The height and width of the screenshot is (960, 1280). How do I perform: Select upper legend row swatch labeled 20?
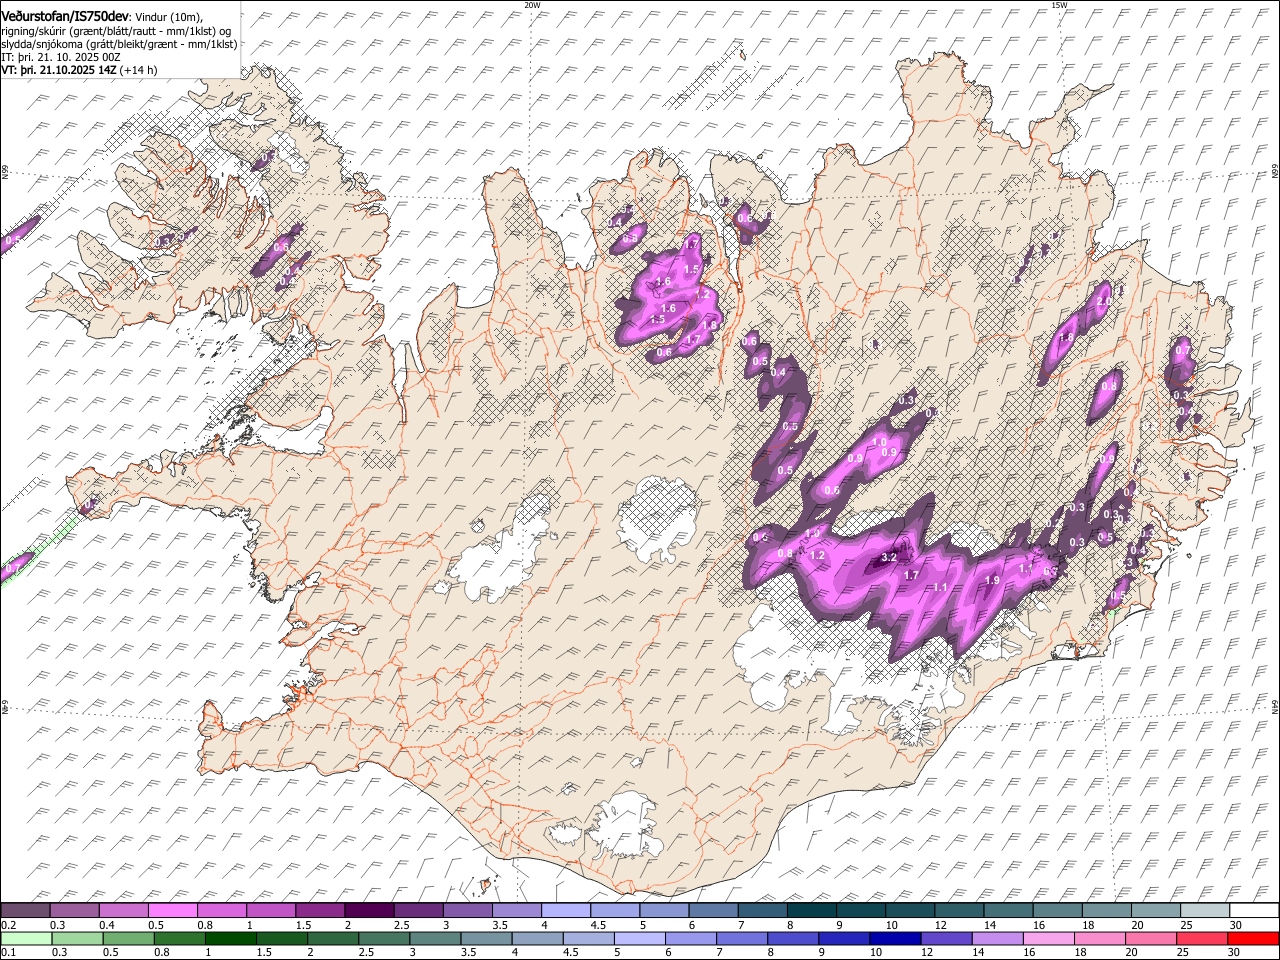[x=1154, y=911]
